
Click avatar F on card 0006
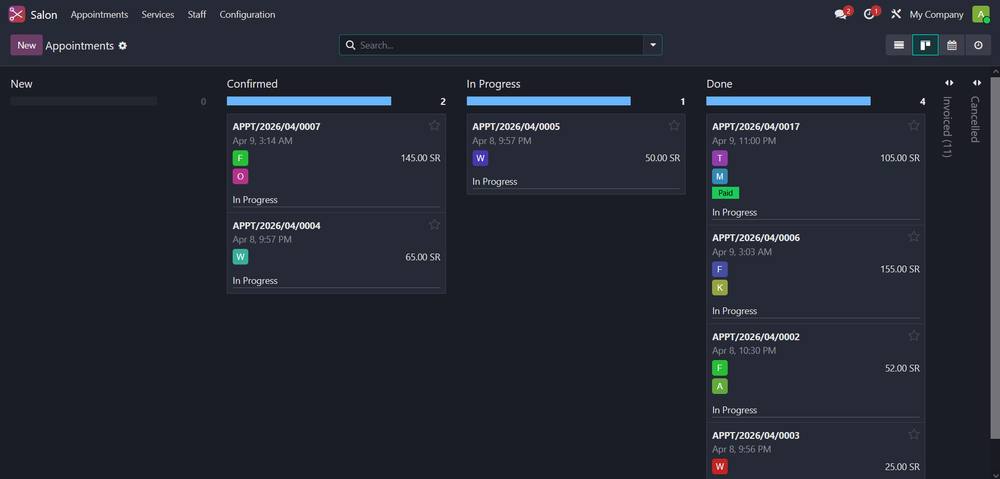coord(720,269)
